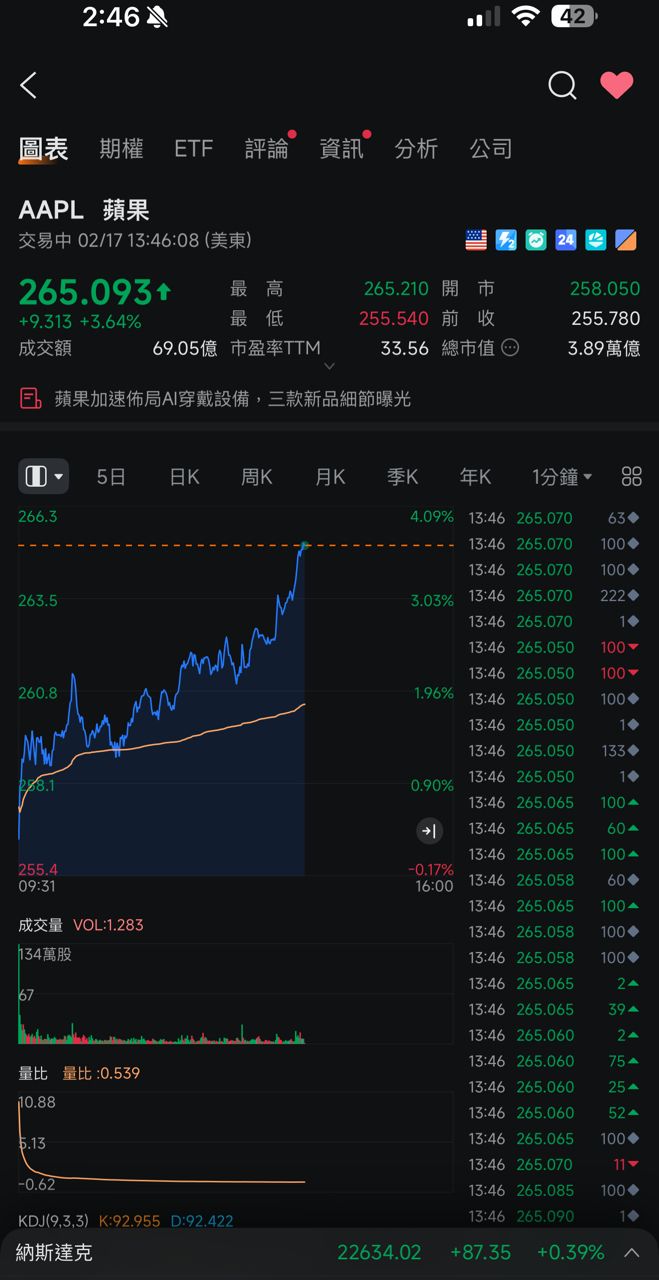Viewport: 659px width, 1280px height.
Task: Switch to the 分析 tab
Action: [416, 149]
